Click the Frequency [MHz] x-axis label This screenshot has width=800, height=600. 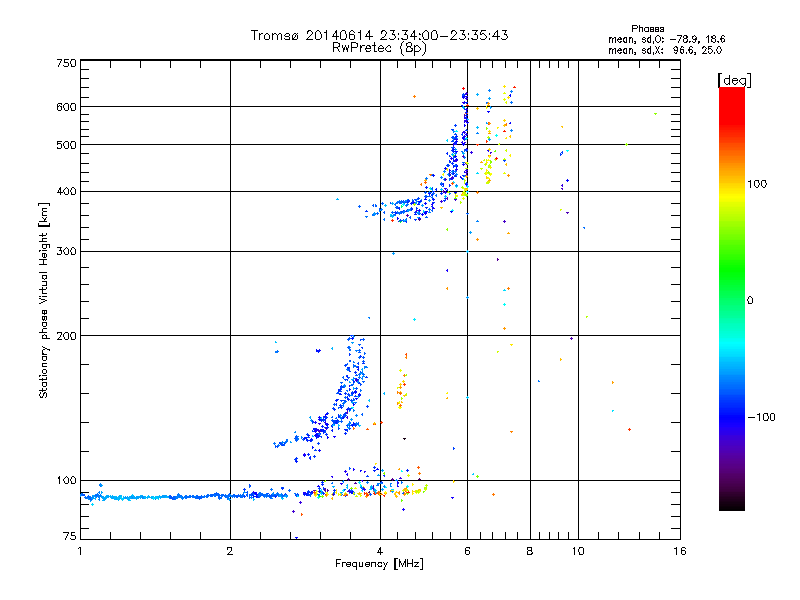coord(379,565)
